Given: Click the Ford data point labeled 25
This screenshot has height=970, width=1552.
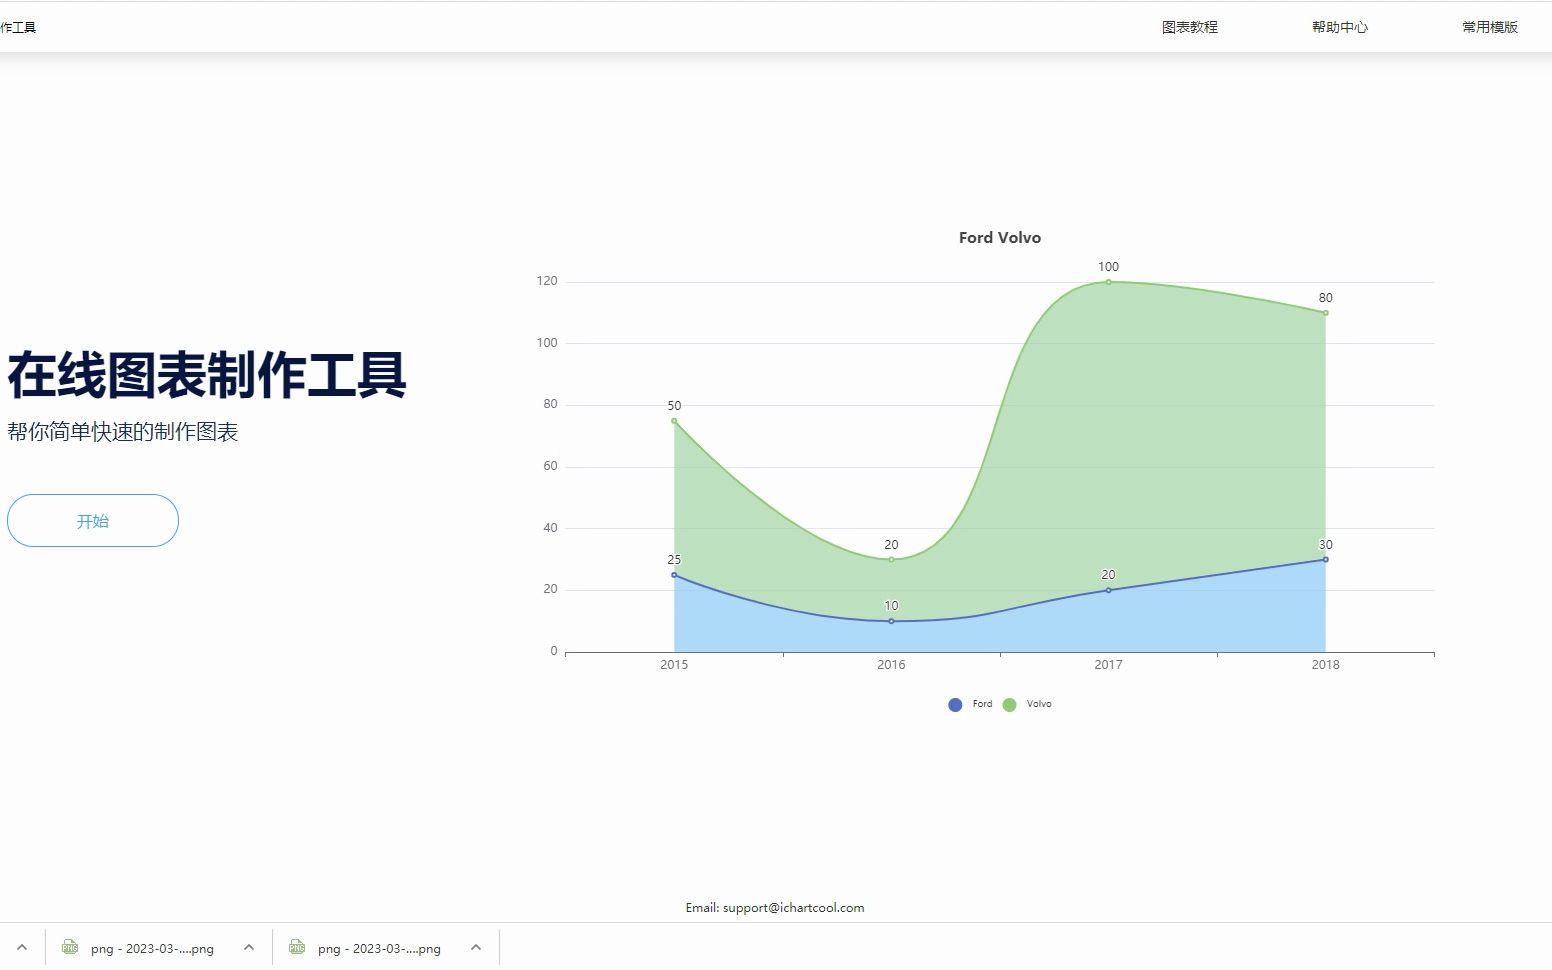Looking at the screenshot, I should [674, 575].
